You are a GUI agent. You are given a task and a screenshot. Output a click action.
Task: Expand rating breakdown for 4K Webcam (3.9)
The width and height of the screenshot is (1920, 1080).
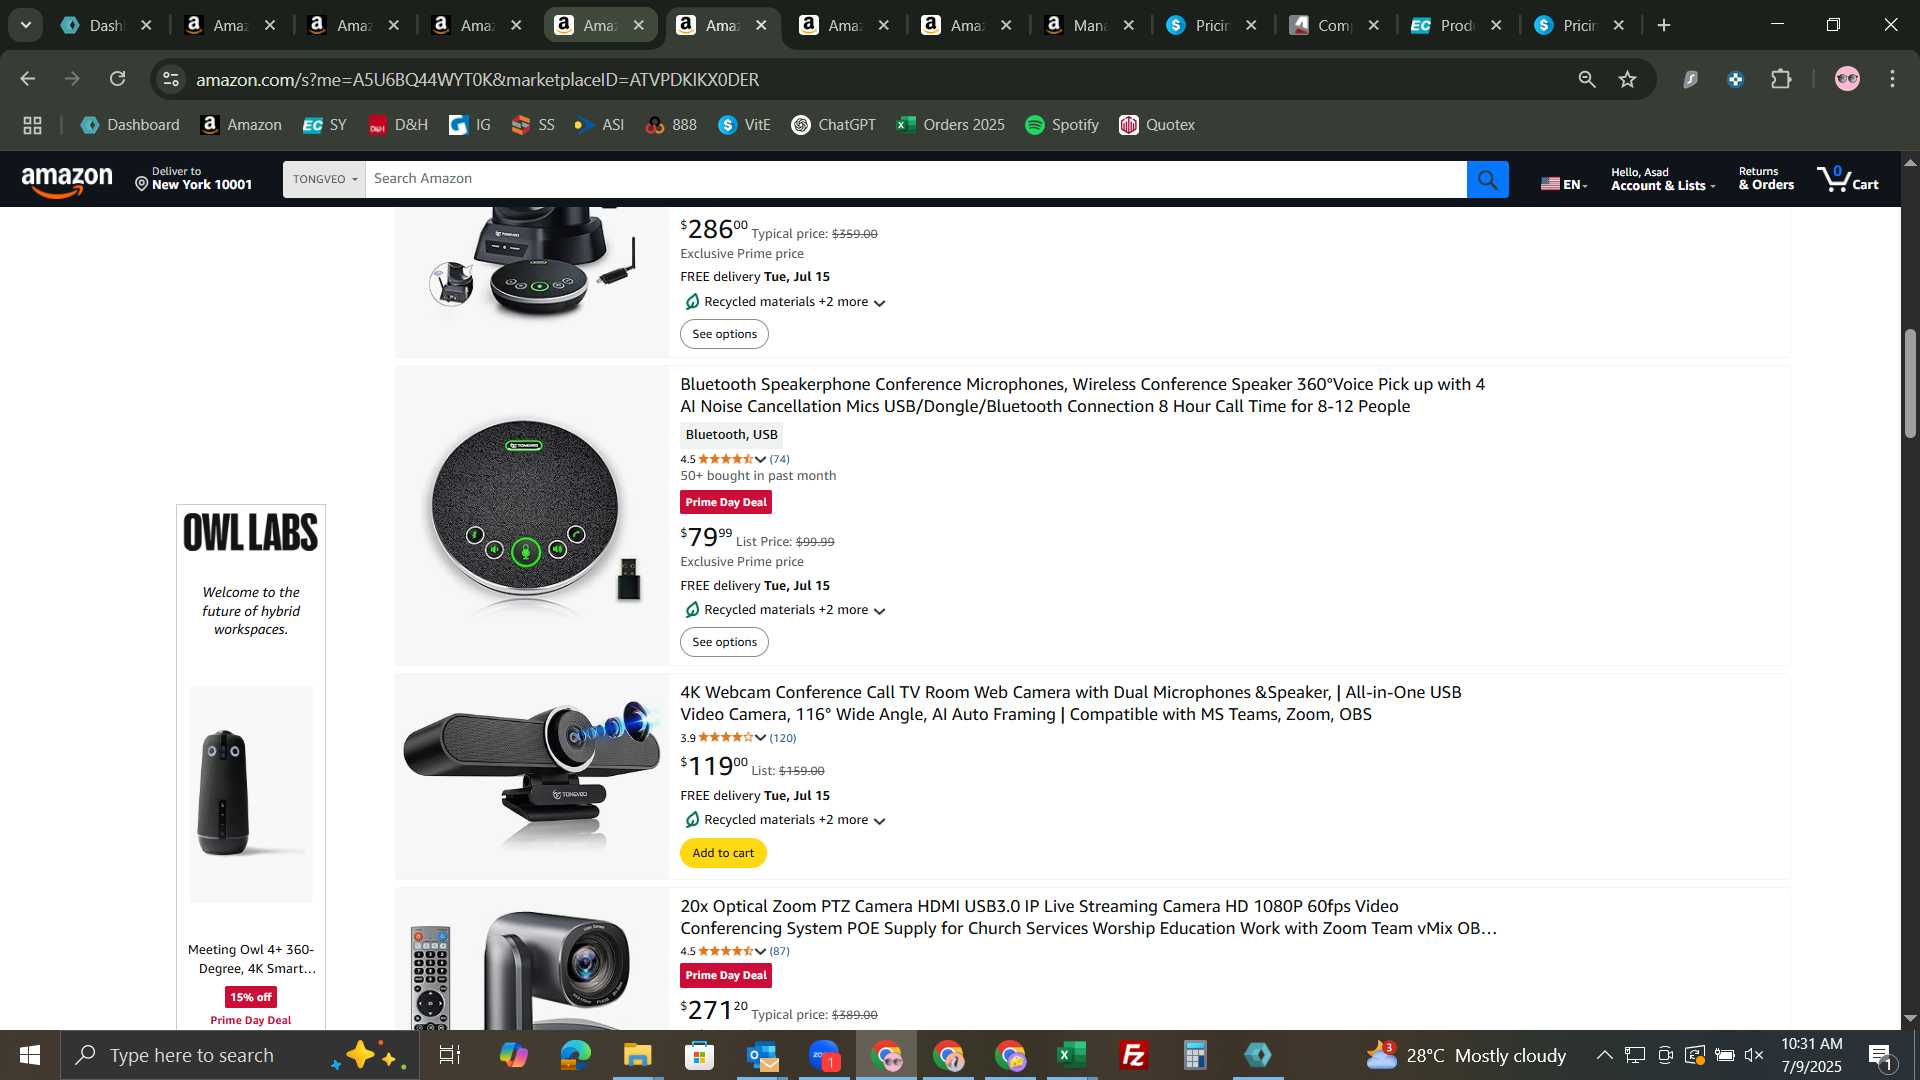point(760,738)
